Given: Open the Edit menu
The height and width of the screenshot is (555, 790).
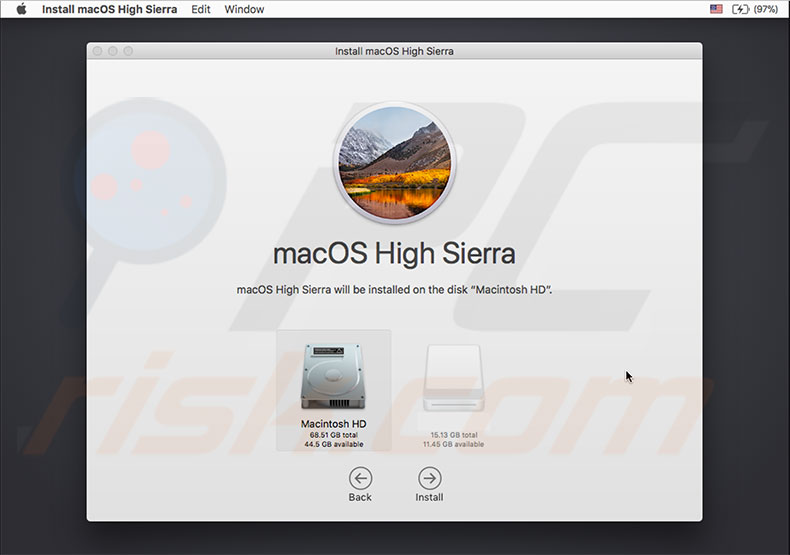Looking at the screenshot, I should pyautogui.click(x=201, y=9).
